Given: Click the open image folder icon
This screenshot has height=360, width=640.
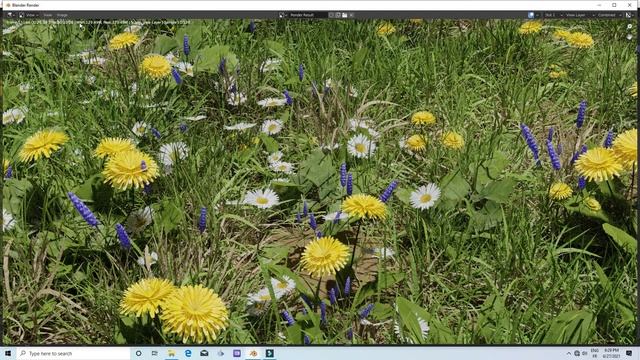Looking at the screenshot, I should click(x=344, y=15).
